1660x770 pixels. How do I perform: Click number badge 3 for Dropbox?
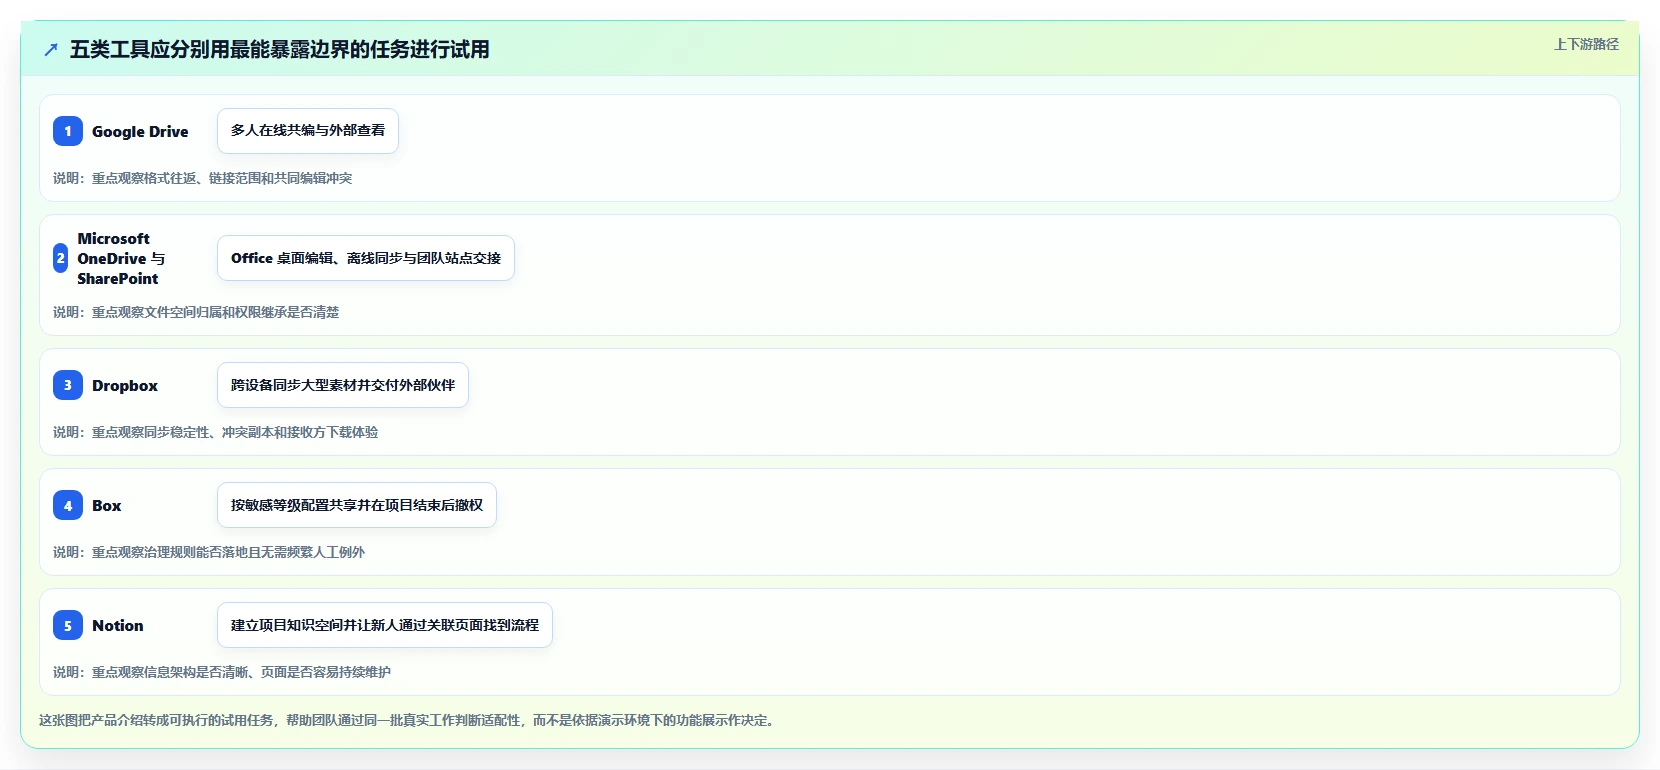pyautogui.click(x=68, y=385)
